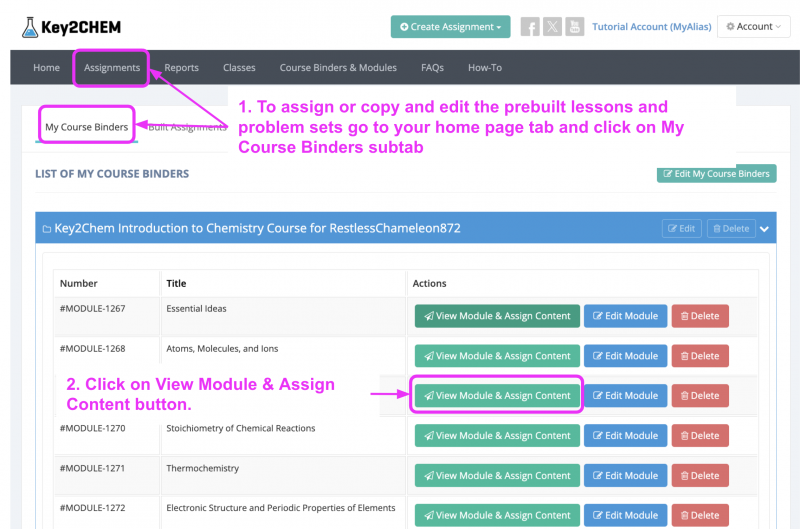Screen dimensions: 800x529
Task: Click Delete button in binder header
Action: pyautogui.click(x=731, y=229)
